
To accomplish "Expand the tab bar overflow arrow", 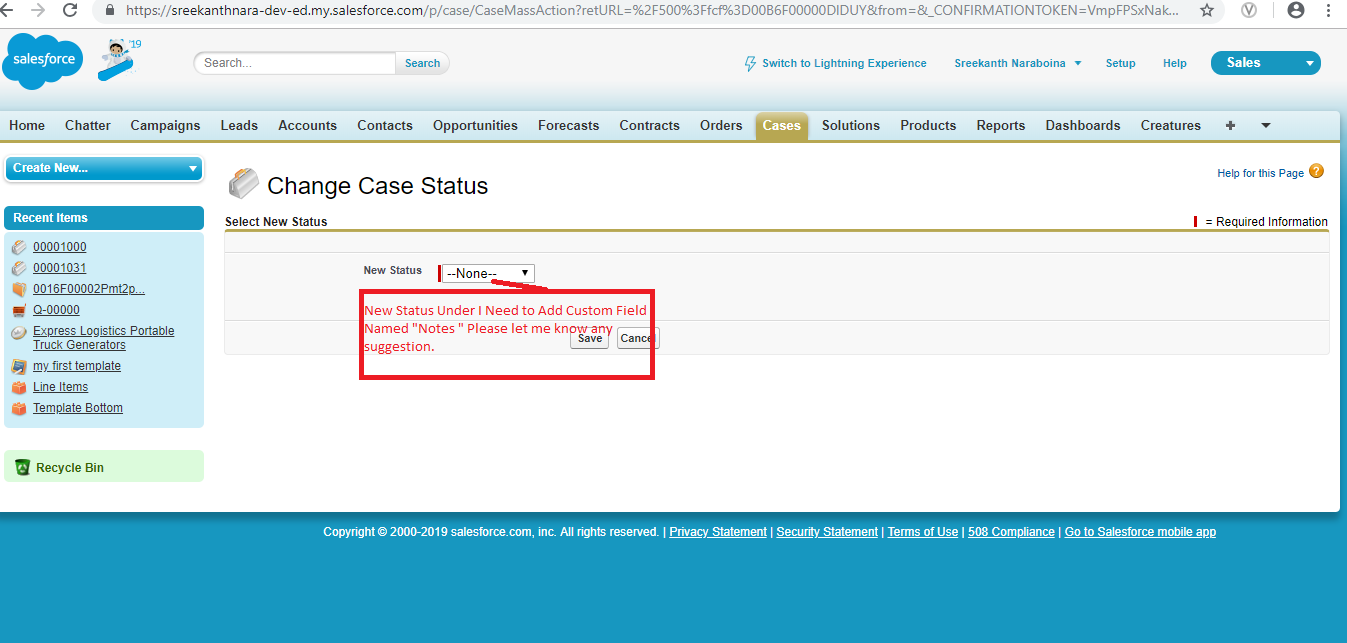I will pyautogui.click(x=1265, y=125).
